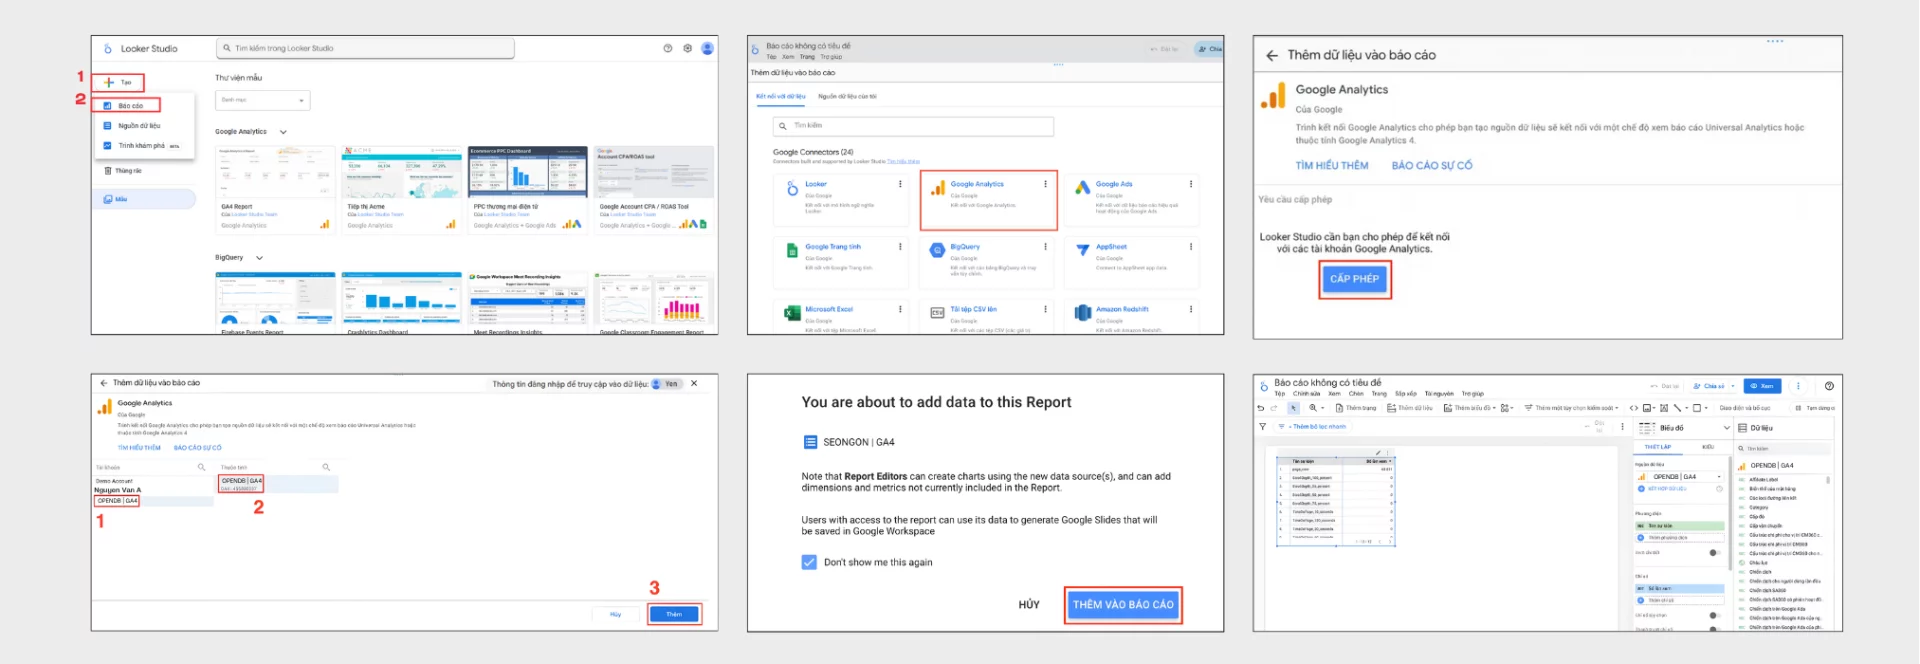Open more options on the Looker connector card
The width and height of the screenshot is (1920, 664).
(900, 184)
